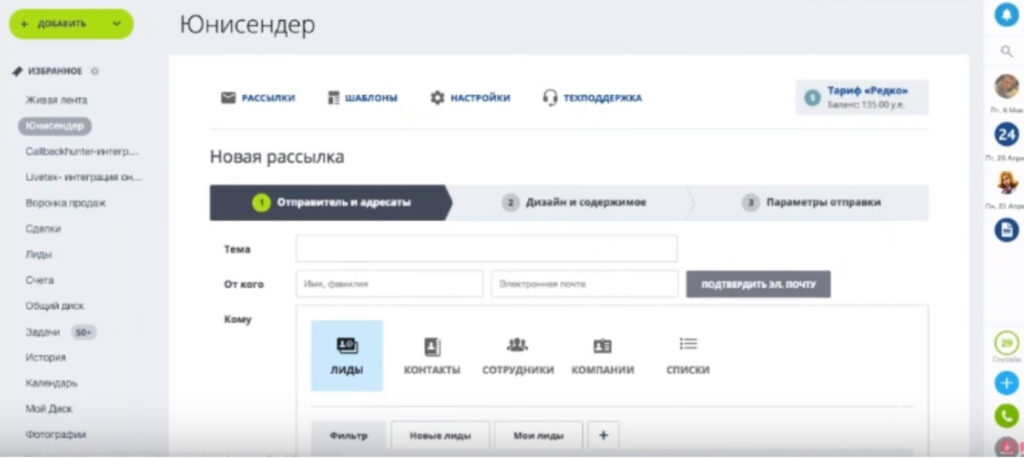
Task: Click the Имя, фамилия sender field
Action: coord(390,284)
